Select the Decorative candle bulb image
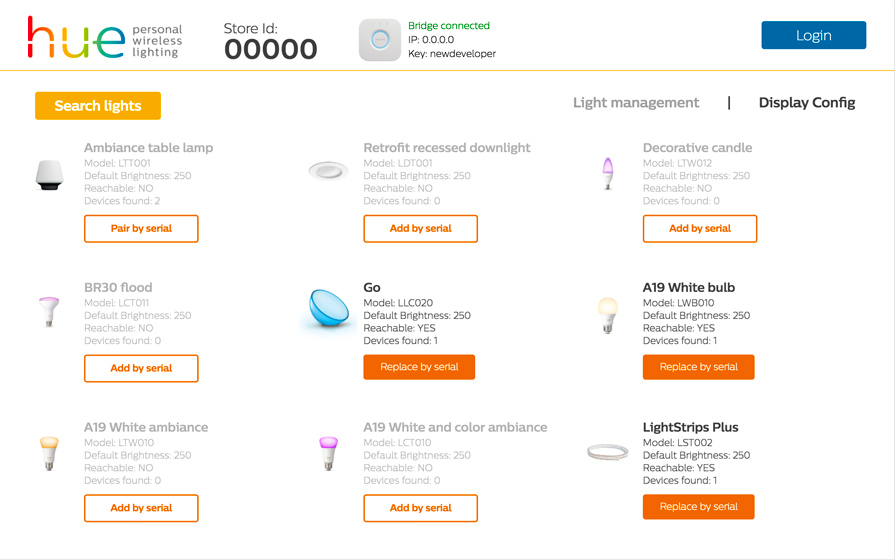The image size is (895, 560). [608, 174]
